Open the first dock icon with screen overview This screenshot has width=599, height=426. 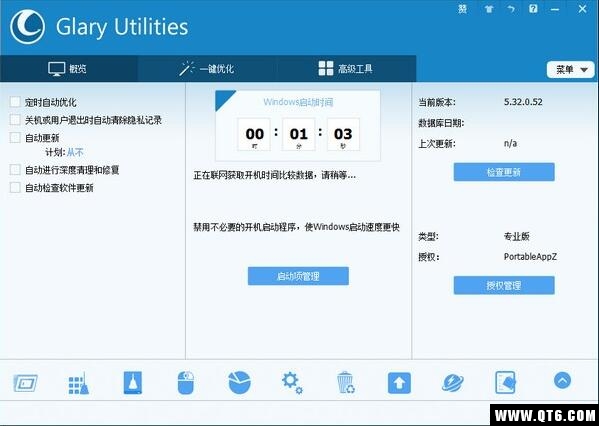[x=26, y=383]
